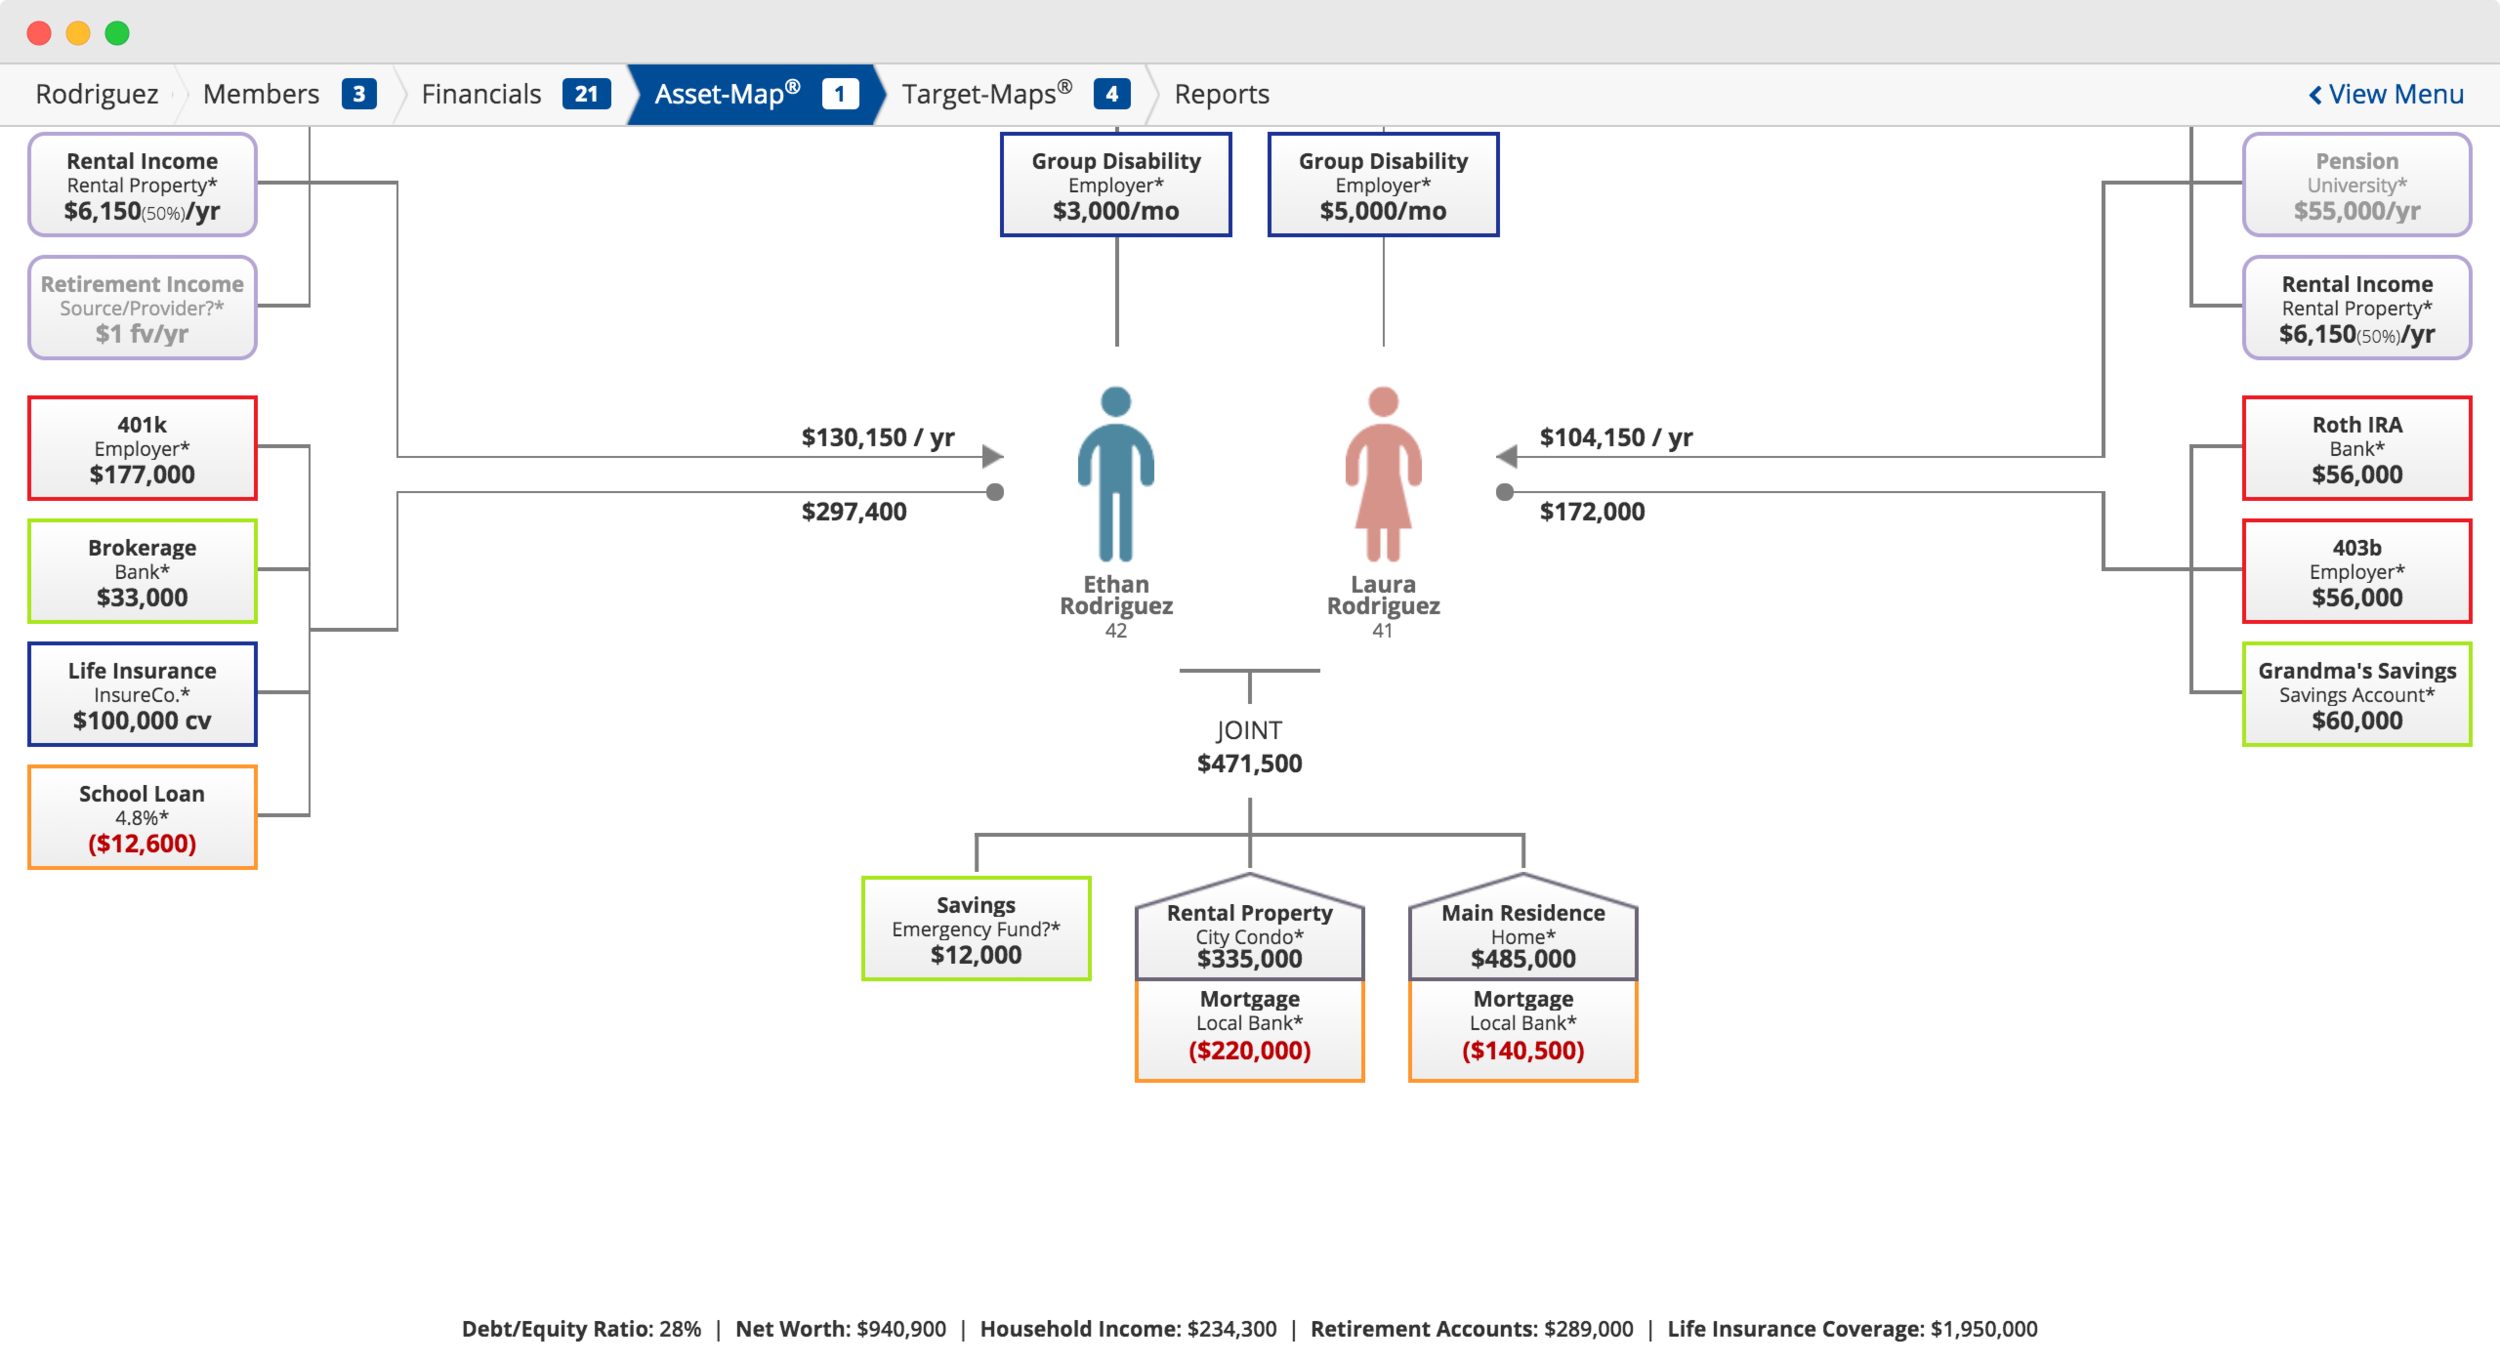Open Ethan's 401k Employer box
Image resolution: width=2500 pixels, height=1363 pixels.
click(142, 448)
